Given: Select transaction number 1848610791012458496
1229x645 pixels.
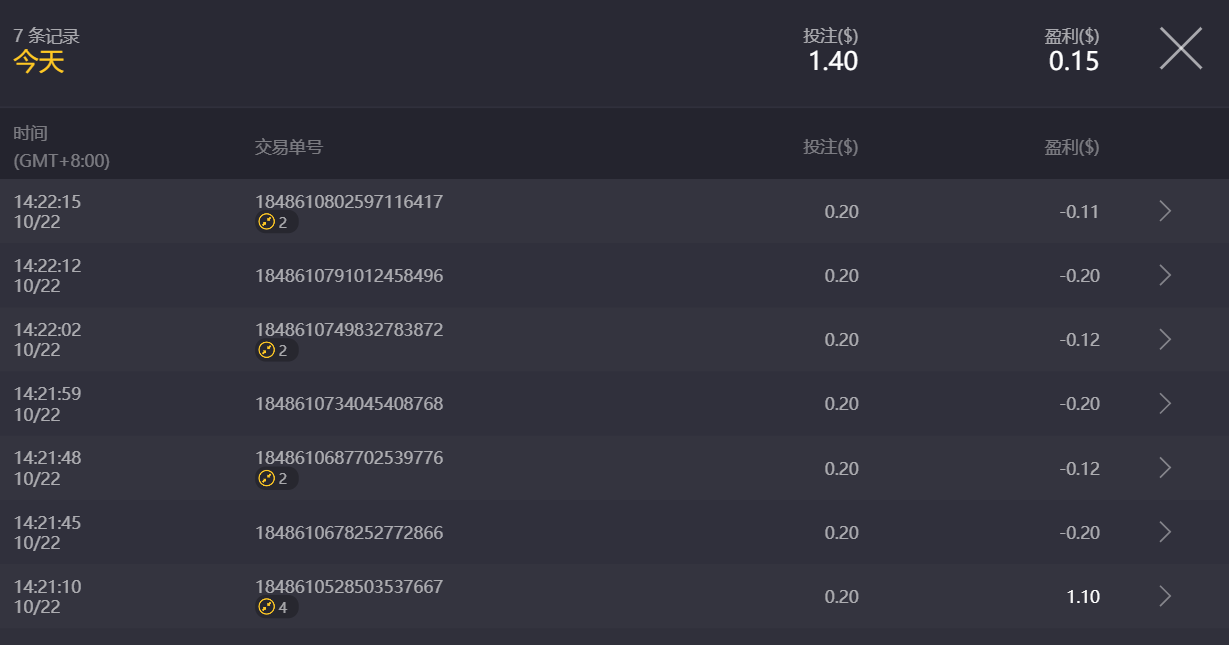Looking at the screenshot, I should 349,276.
